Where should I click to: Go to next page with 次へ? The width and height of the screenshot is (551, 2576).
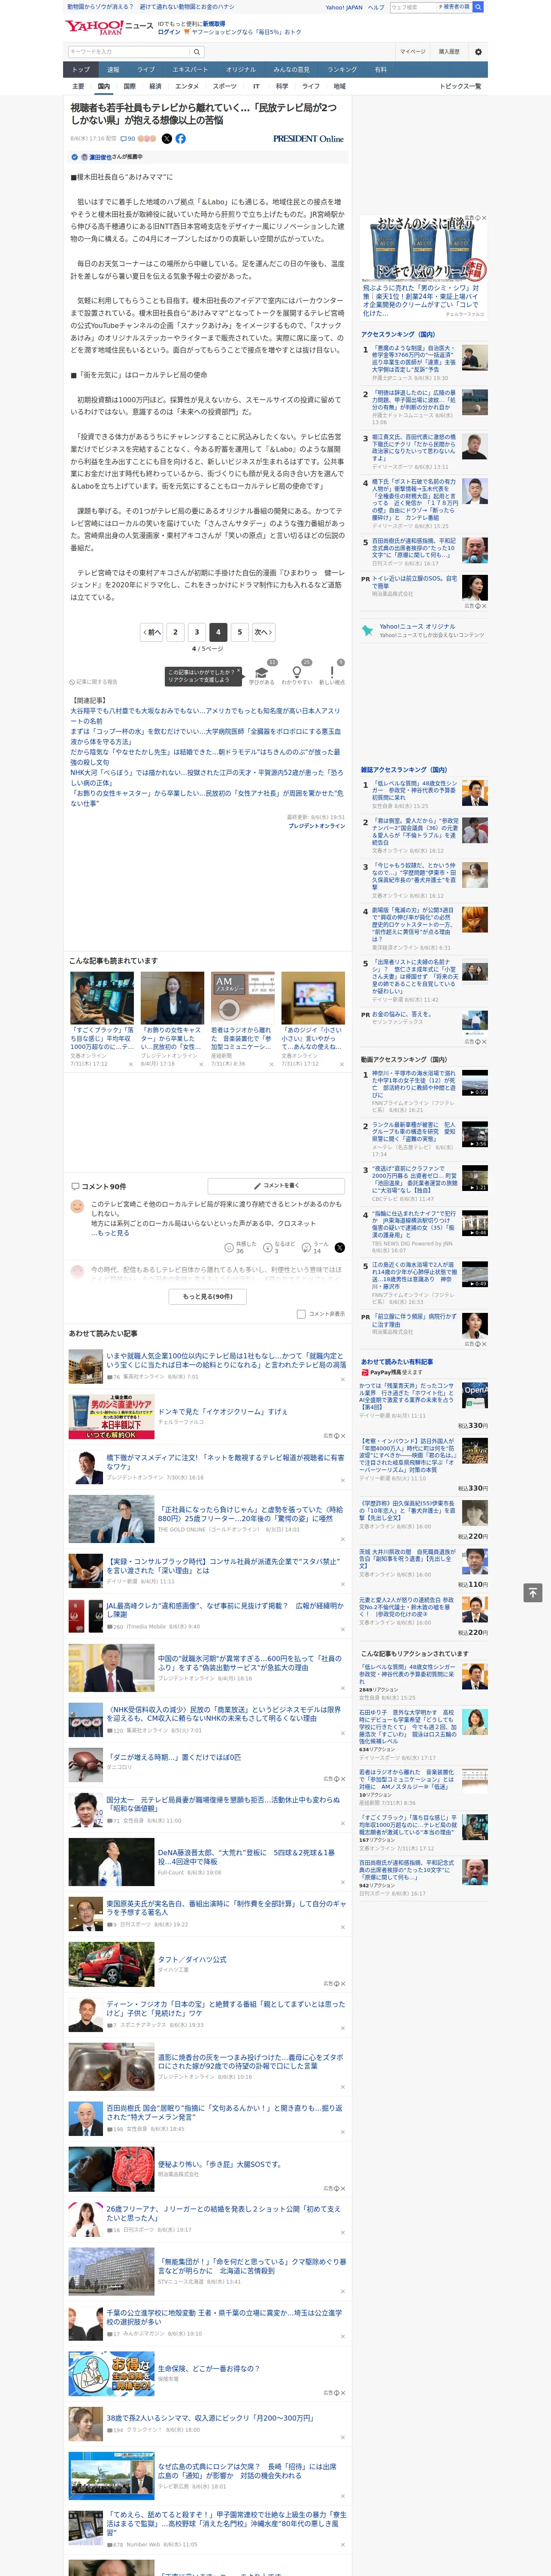[x=263, y=632]
